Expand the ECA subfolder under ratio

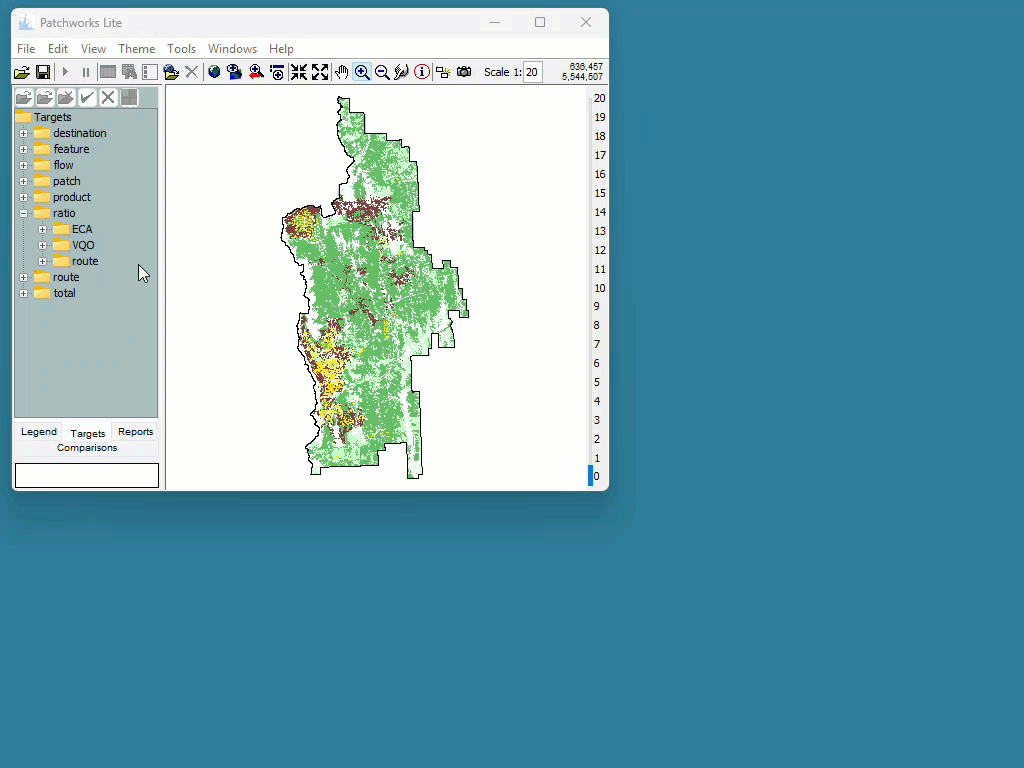click(42, 229)
